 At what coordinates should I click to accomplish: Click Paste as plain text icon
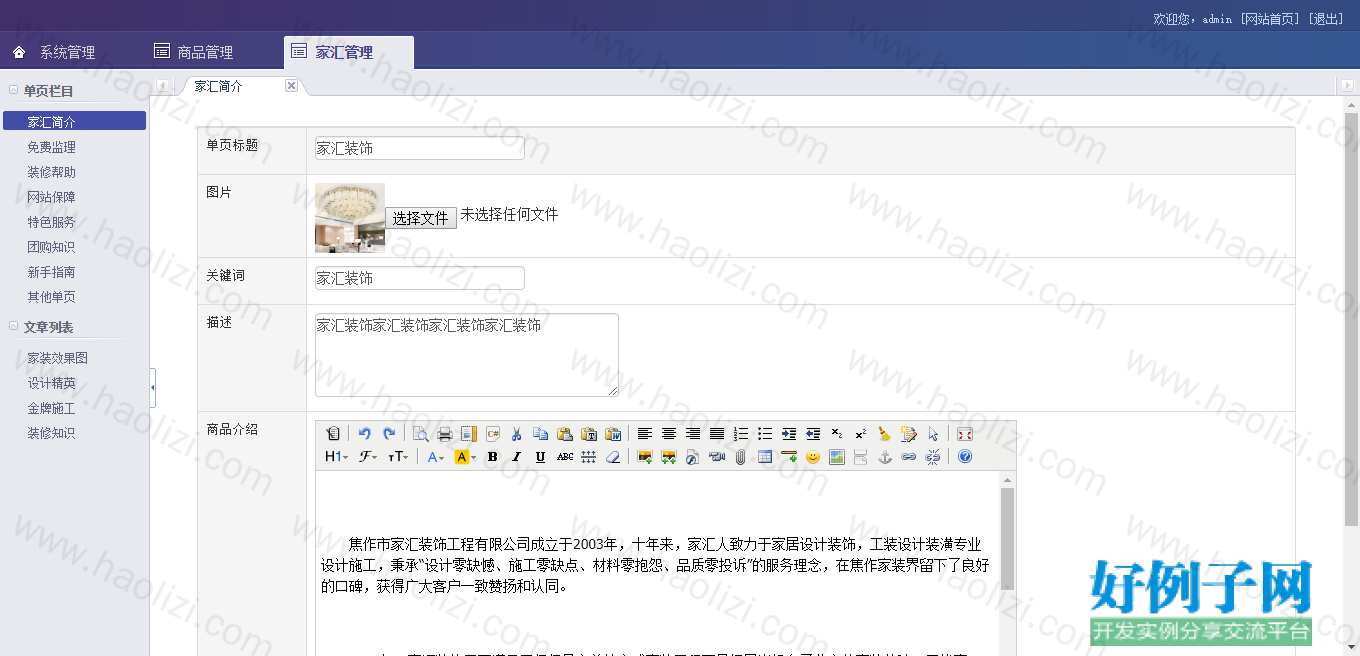(x=589, y=434)
